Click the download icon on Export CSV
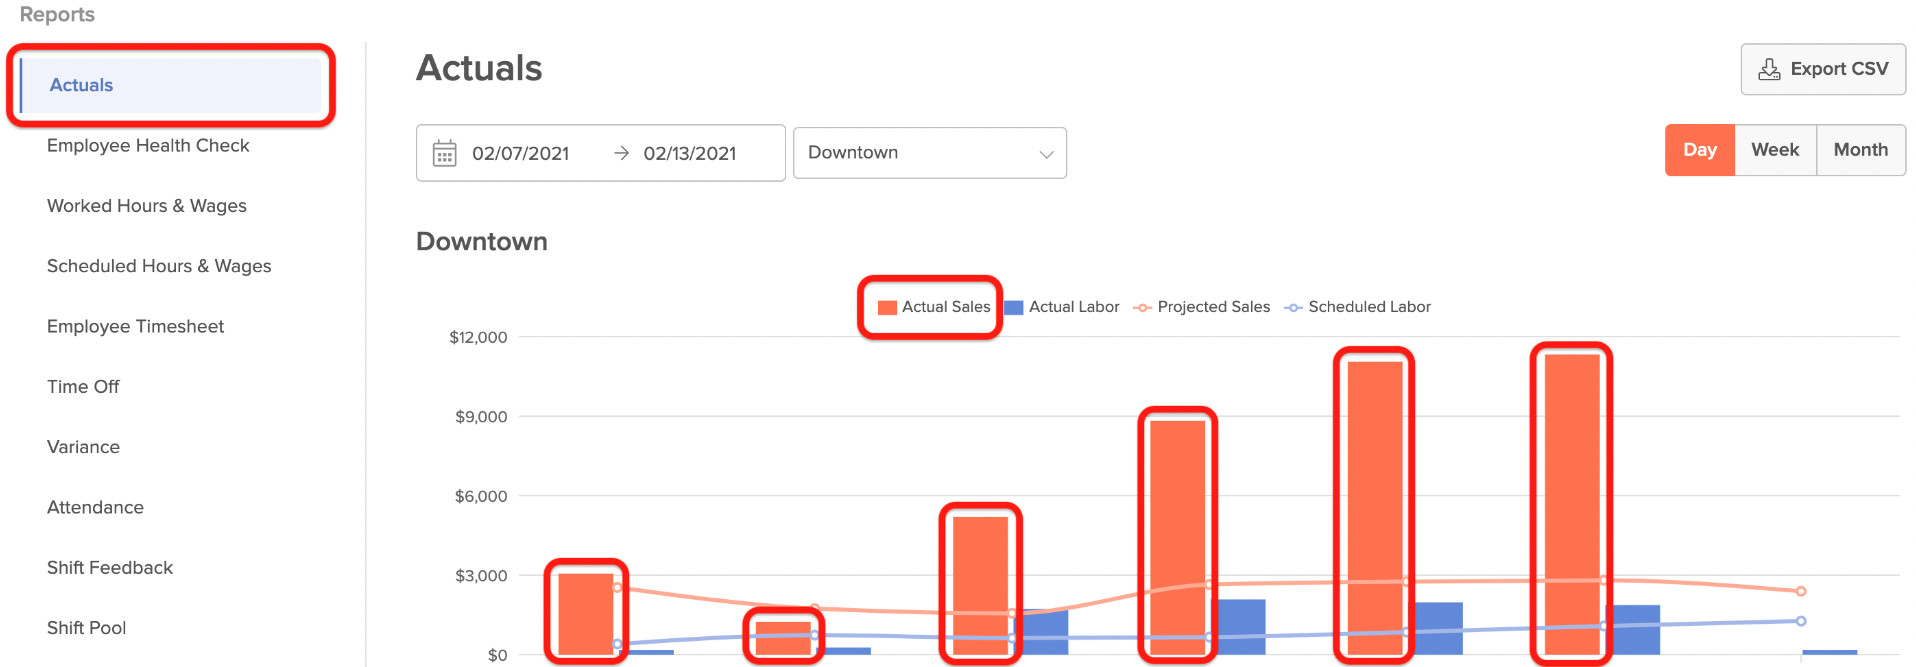The width and height of the screenshot is (1916, 667). 1769,69
